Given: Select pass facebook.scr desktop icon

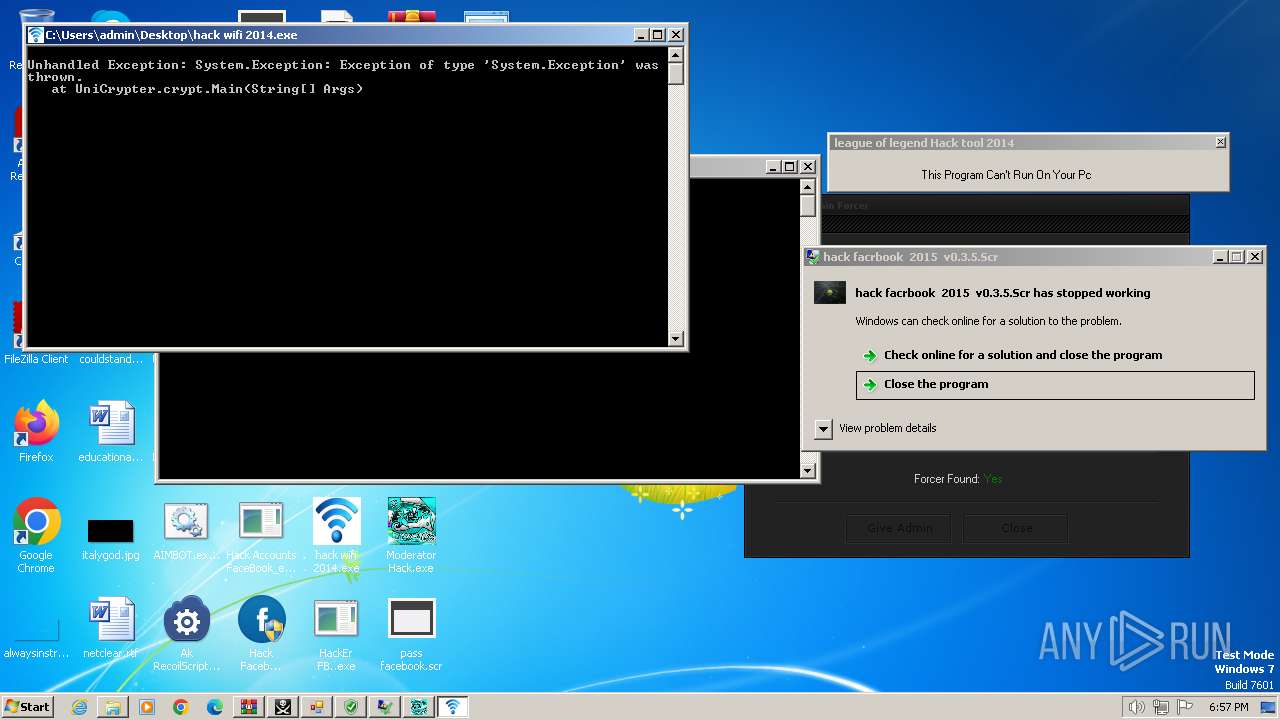Looking at the screenshot, I should pos(411,634).
